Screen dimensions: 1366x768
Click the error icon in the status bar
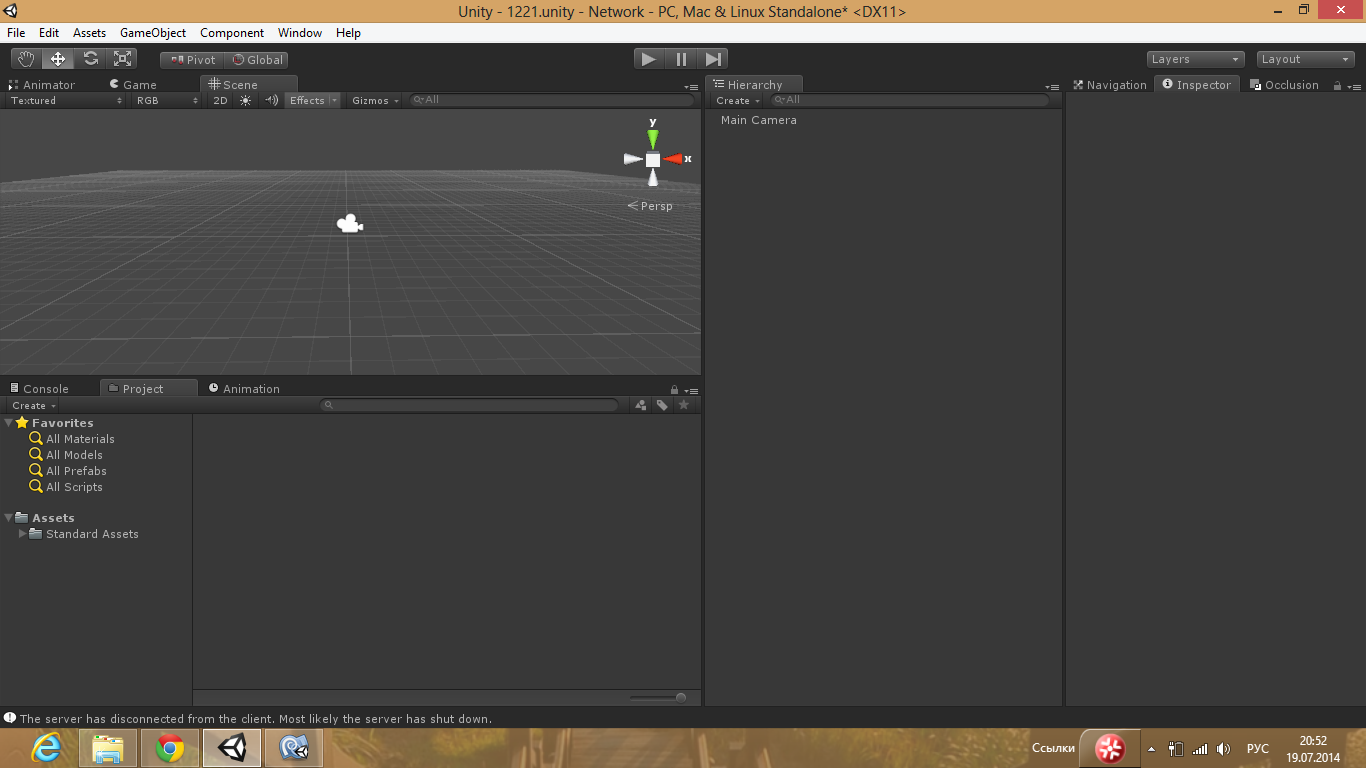pos(10,718)
